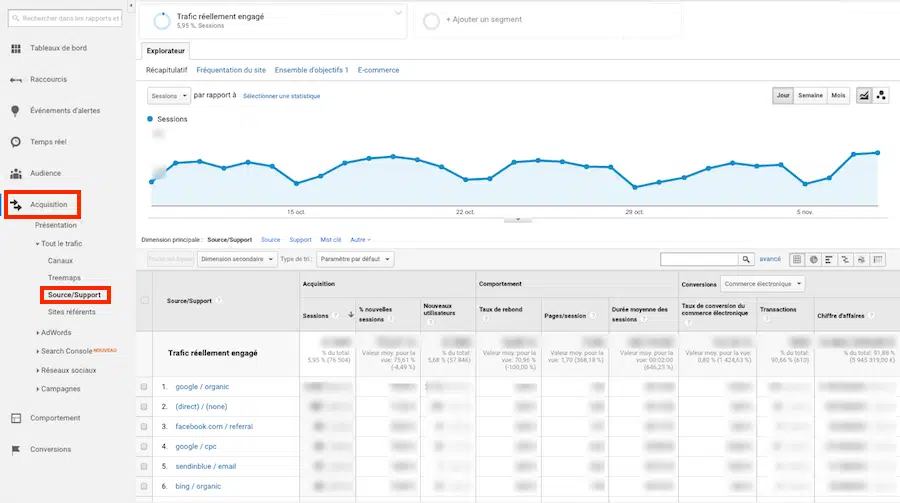This screenshot has height=503, width=900.
Task: Open the Tableaux de bord dashboard icon
Action: (x=16, y=48)
